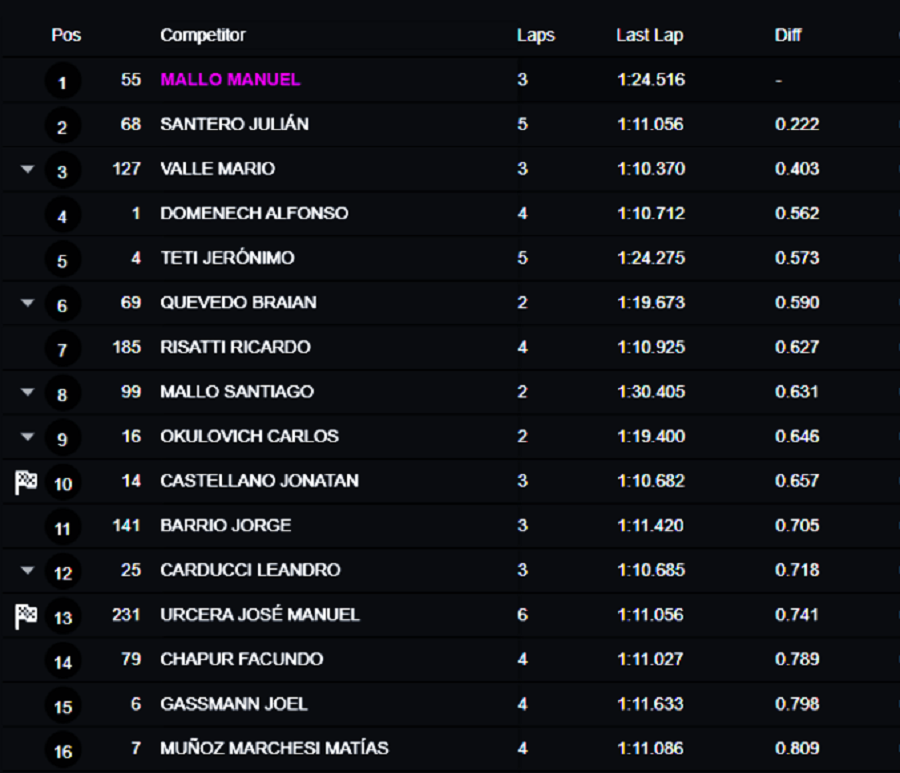Click position 1 badge for Mallo Manuel

coord(63,82)
